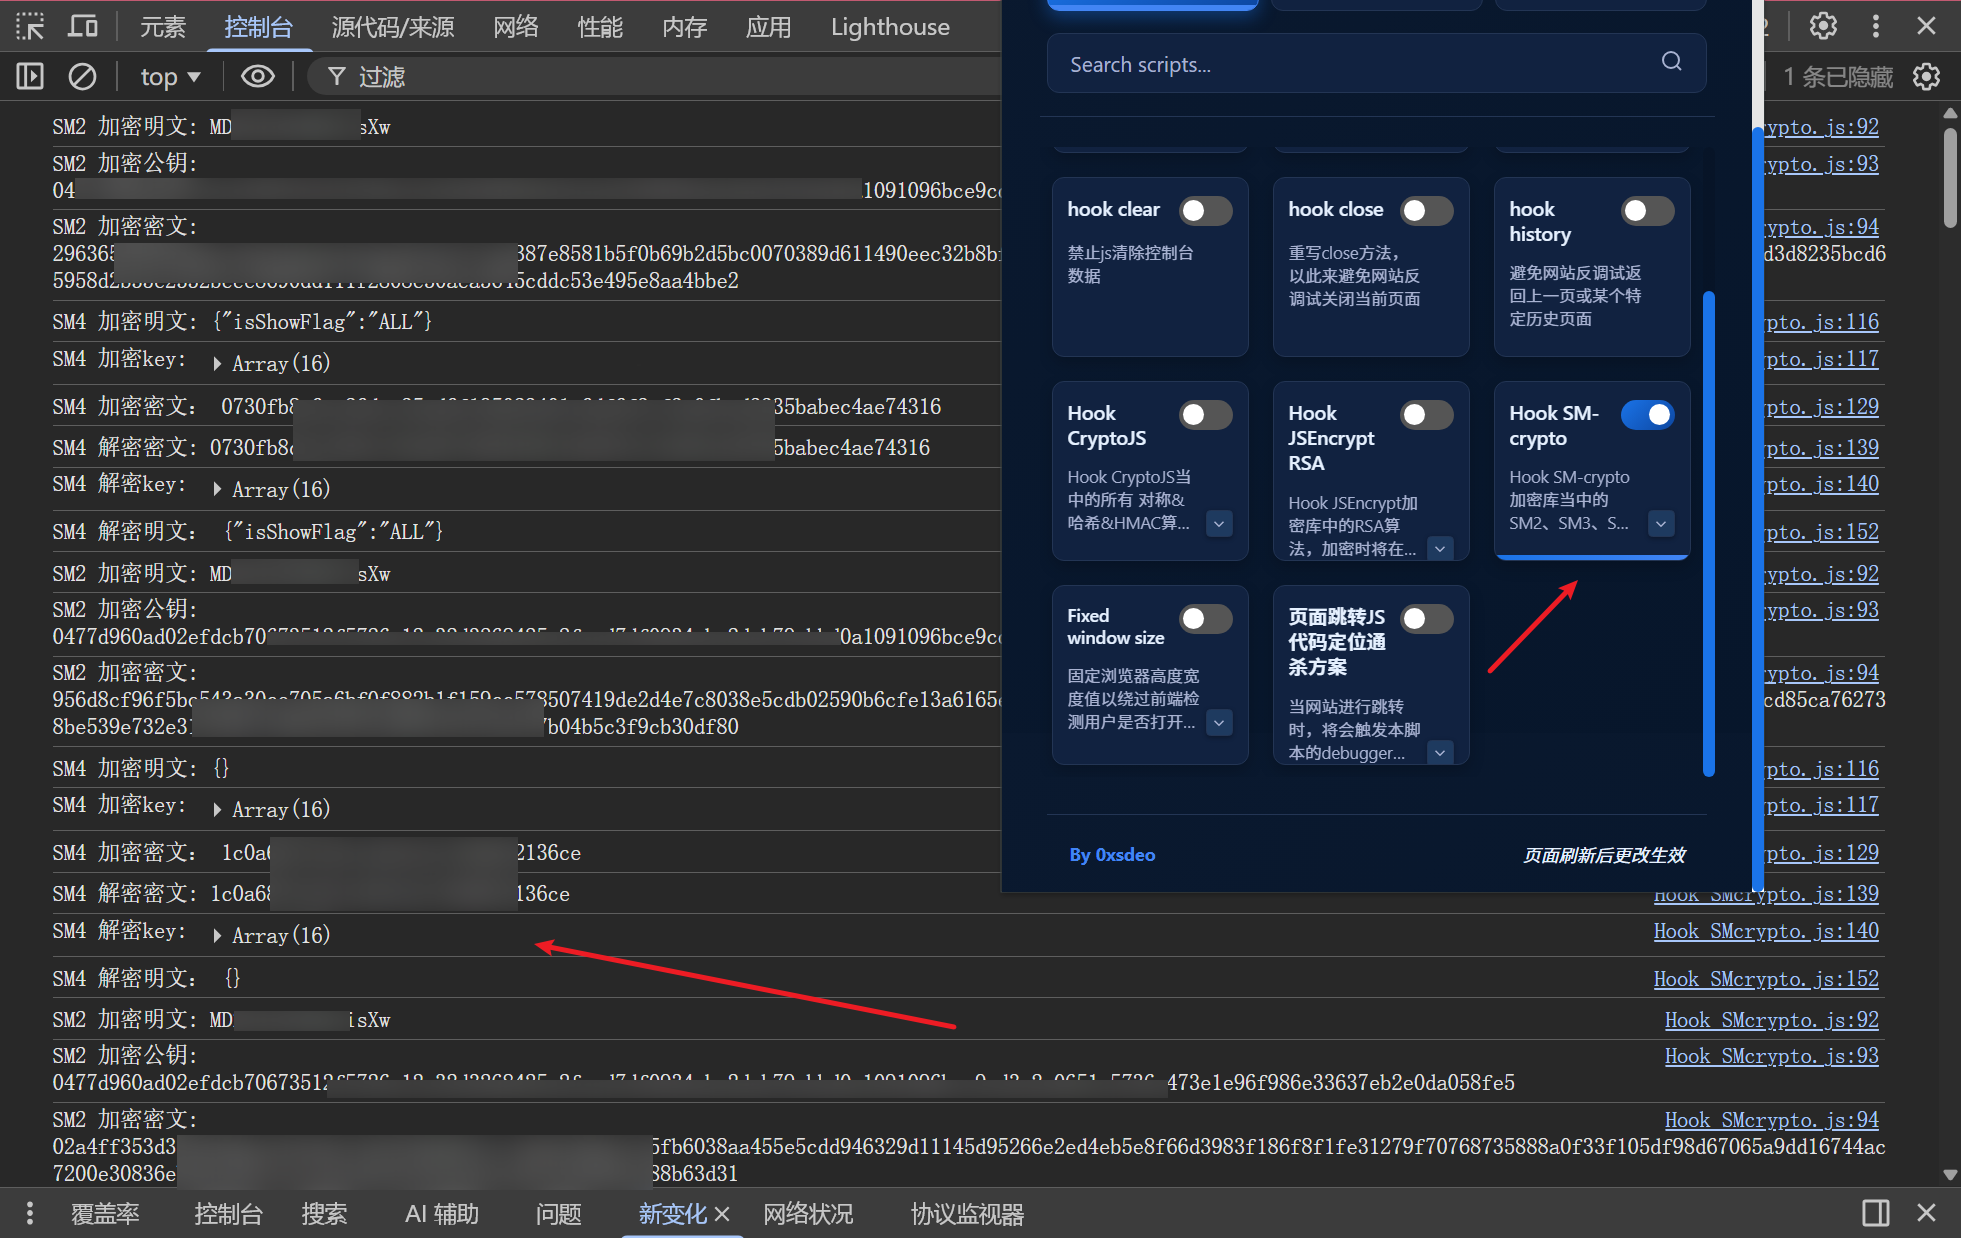Expand Array(16) beside the last SM4 解密key
Image resolution: width=1961 pixels, height=1238 pixels.
coord(217,935)
